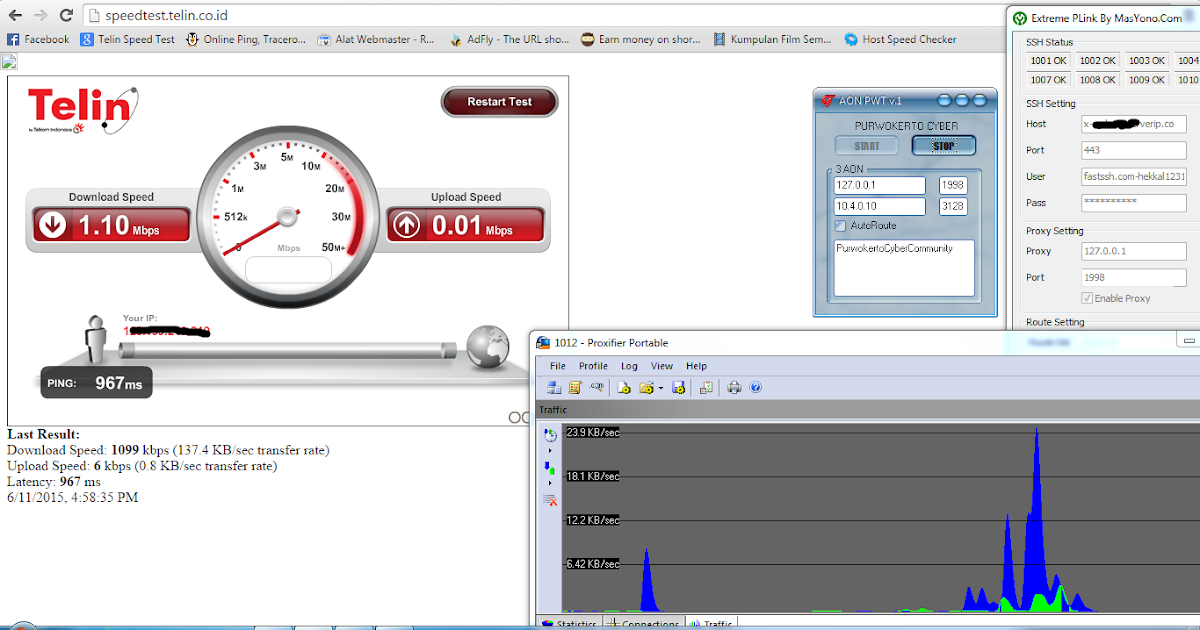Open the Alat Webmaster bookmark
The image size is (1200, 630).
point(376,40)
